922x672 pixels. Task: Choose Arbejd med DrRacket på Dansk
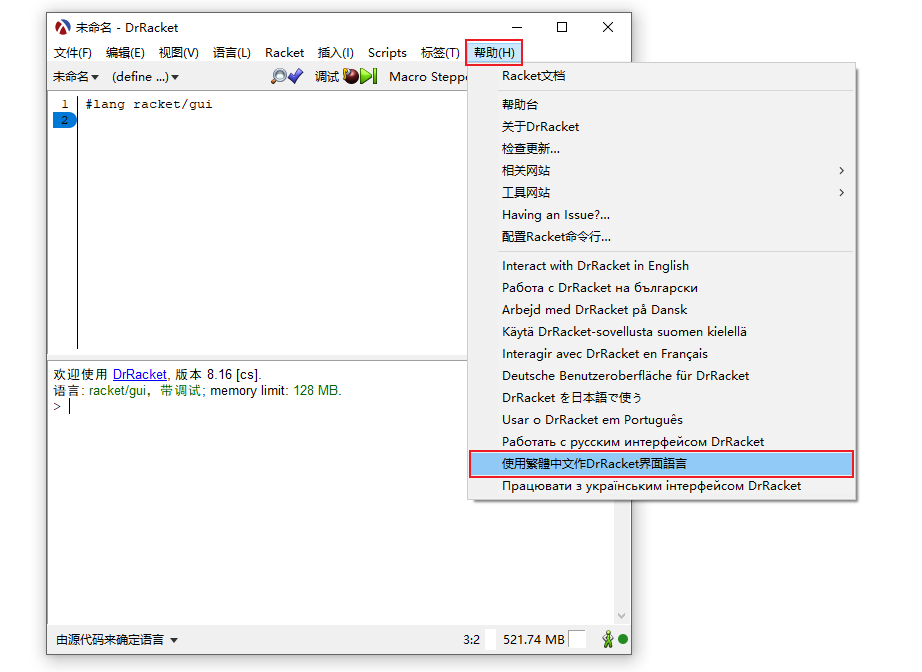tap(662, 310)
